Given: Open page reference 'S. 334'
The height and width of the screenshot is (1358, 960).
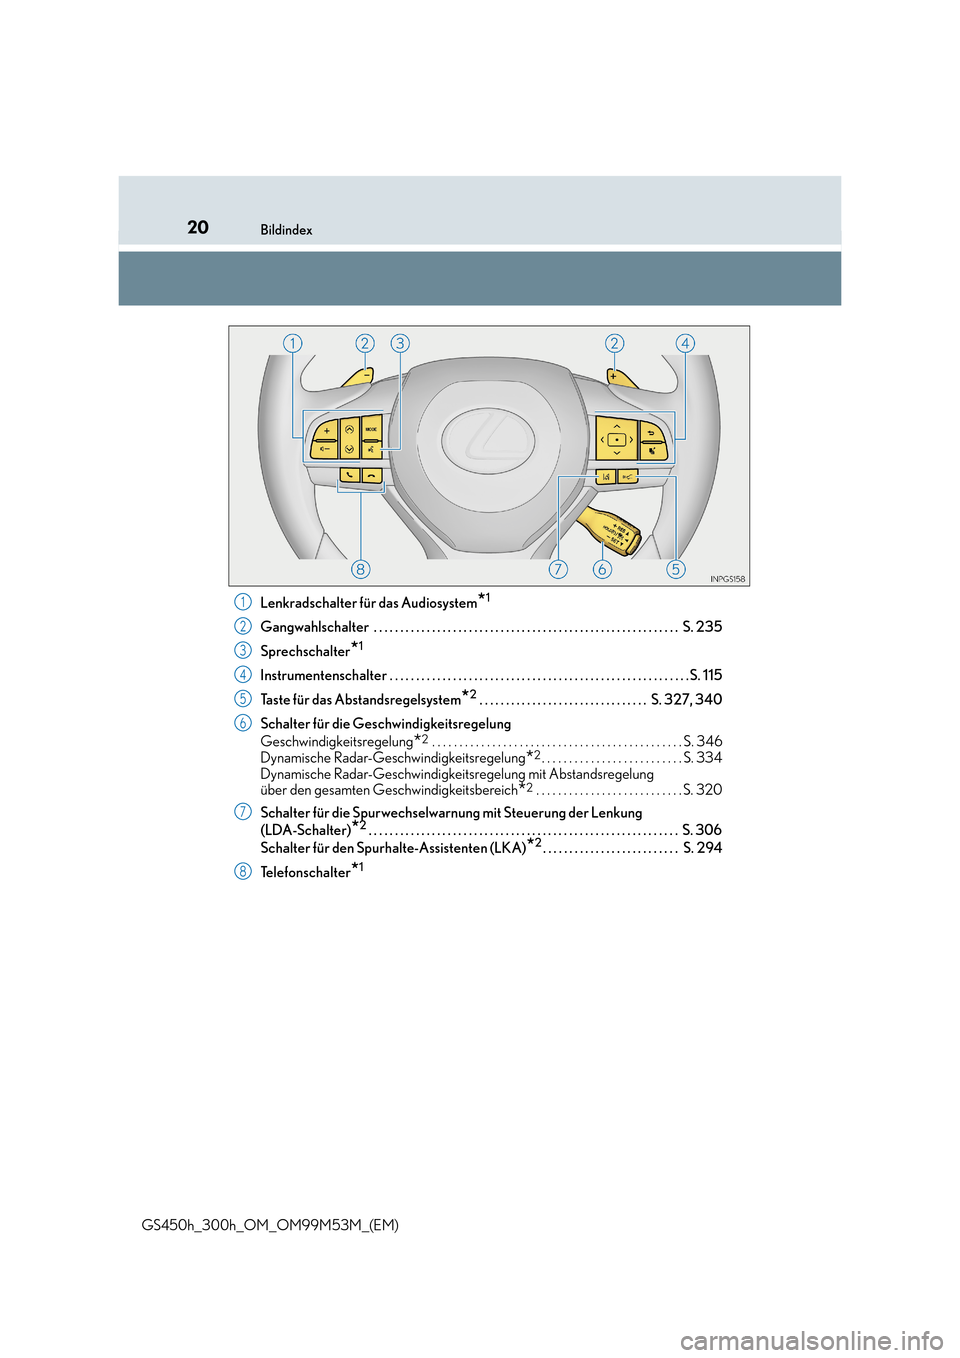Looking at the screenshot, I should [703, 757].
